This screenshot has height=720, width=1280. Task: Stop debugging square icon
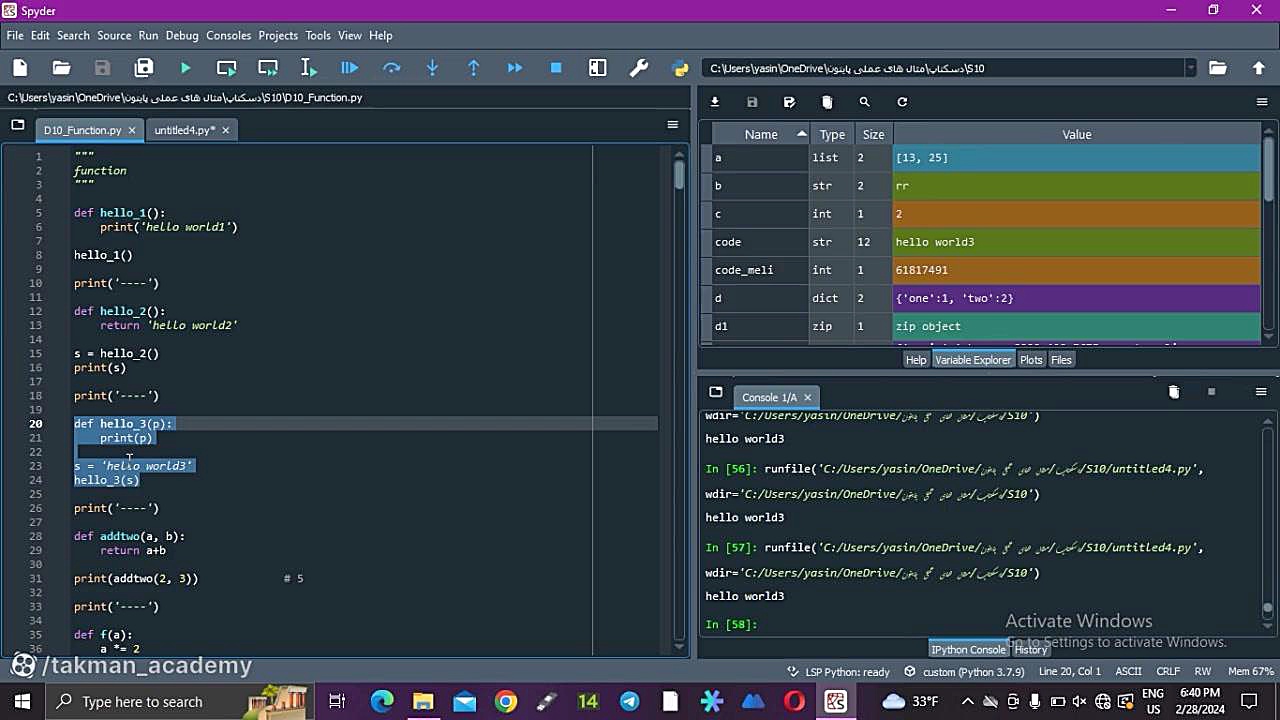coord(556,68)
